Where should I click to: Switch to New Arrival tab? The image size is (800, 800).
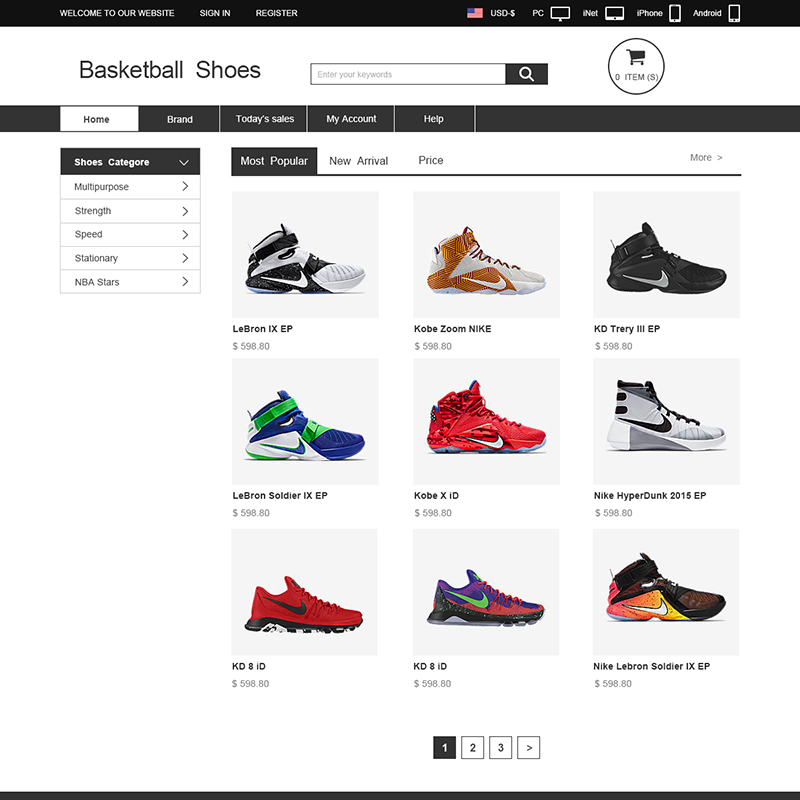coord(358,161)
